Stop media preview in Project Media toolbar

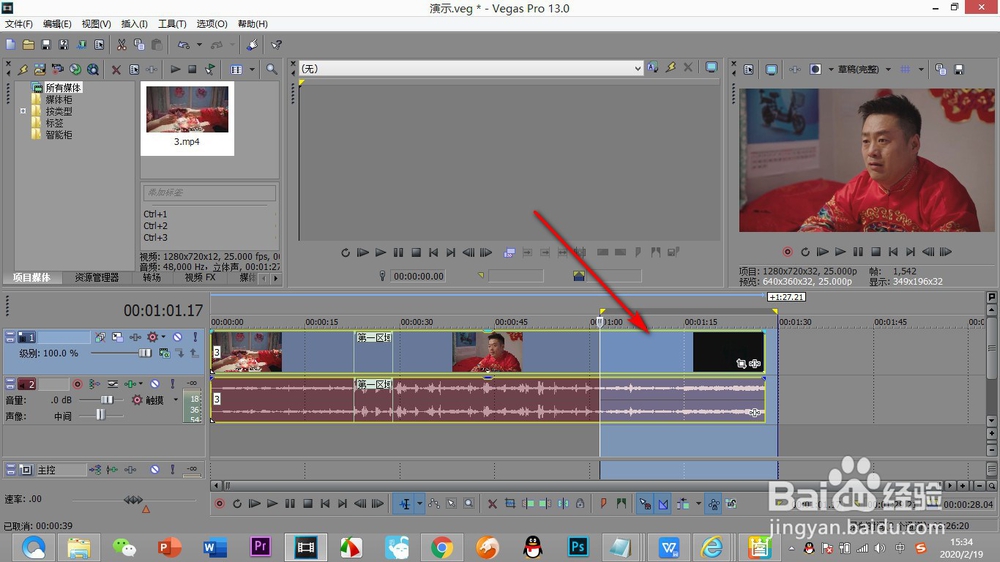click(x=192, y=69)
